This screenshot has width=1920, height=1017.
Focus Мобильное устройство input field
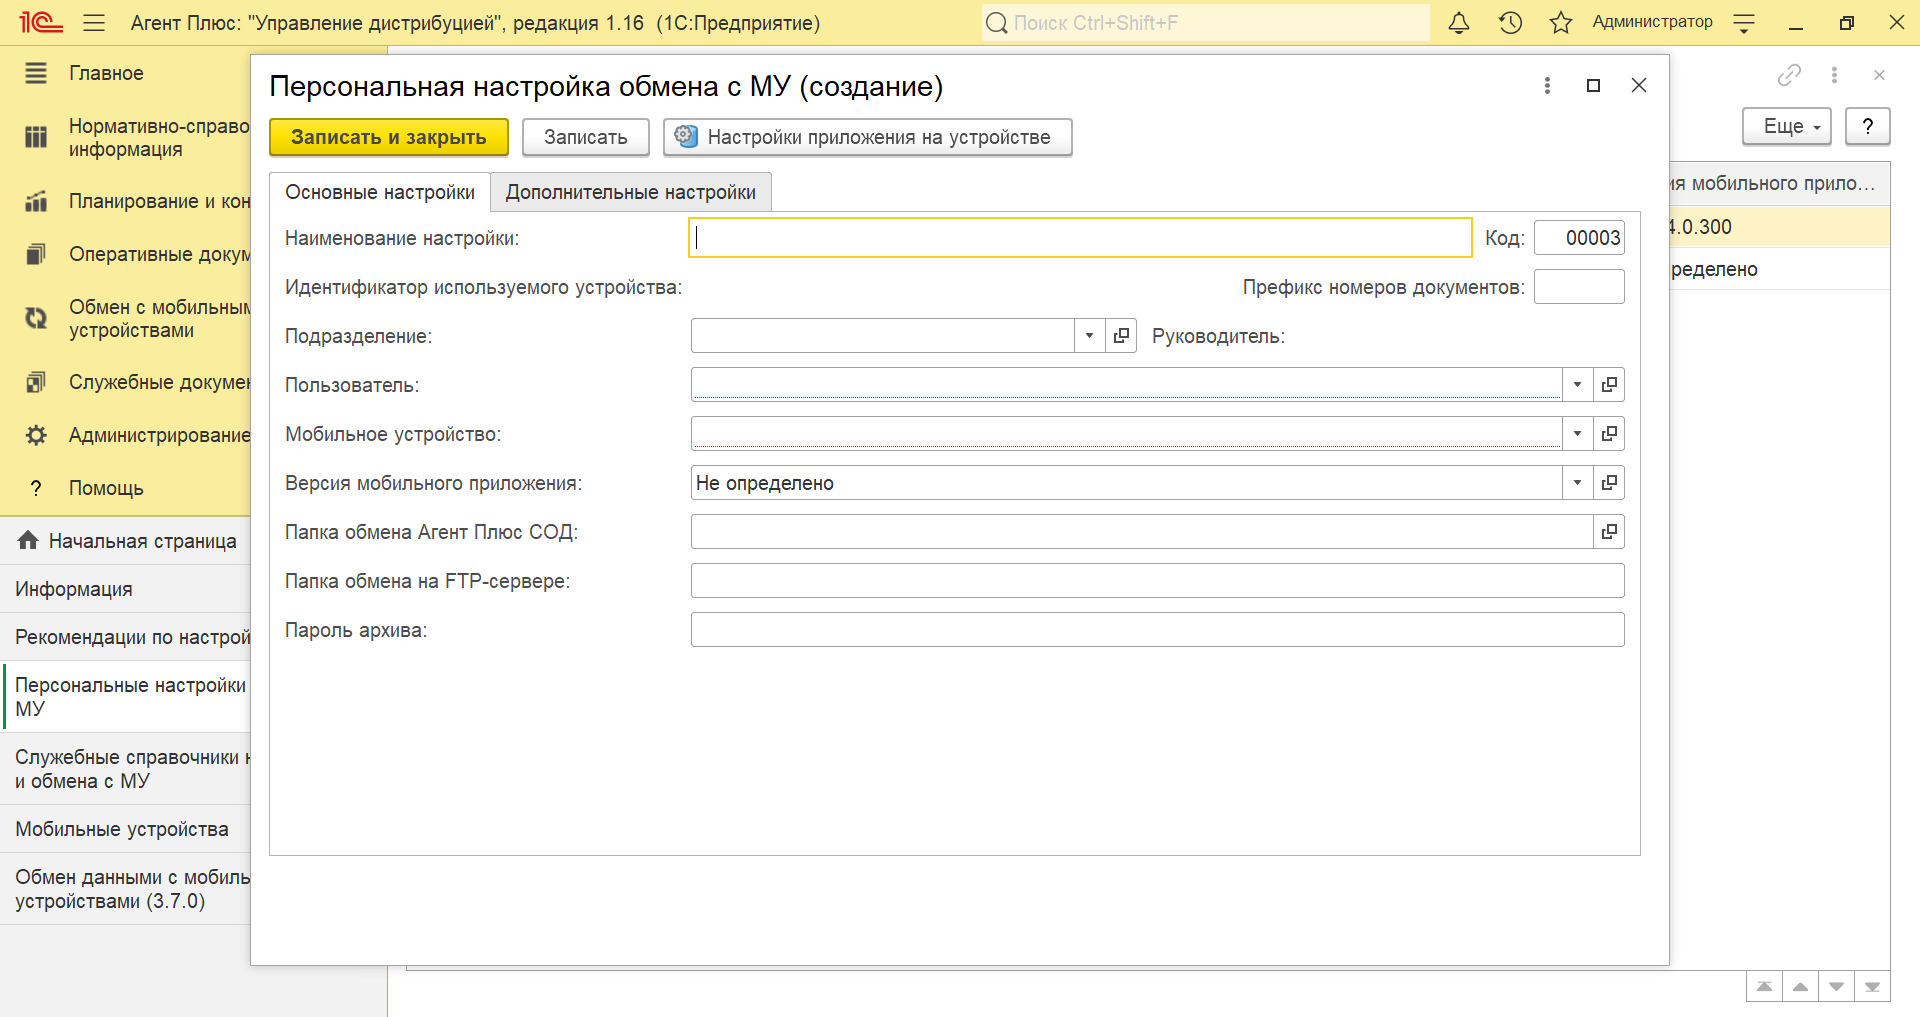(x=1127, y=434)
